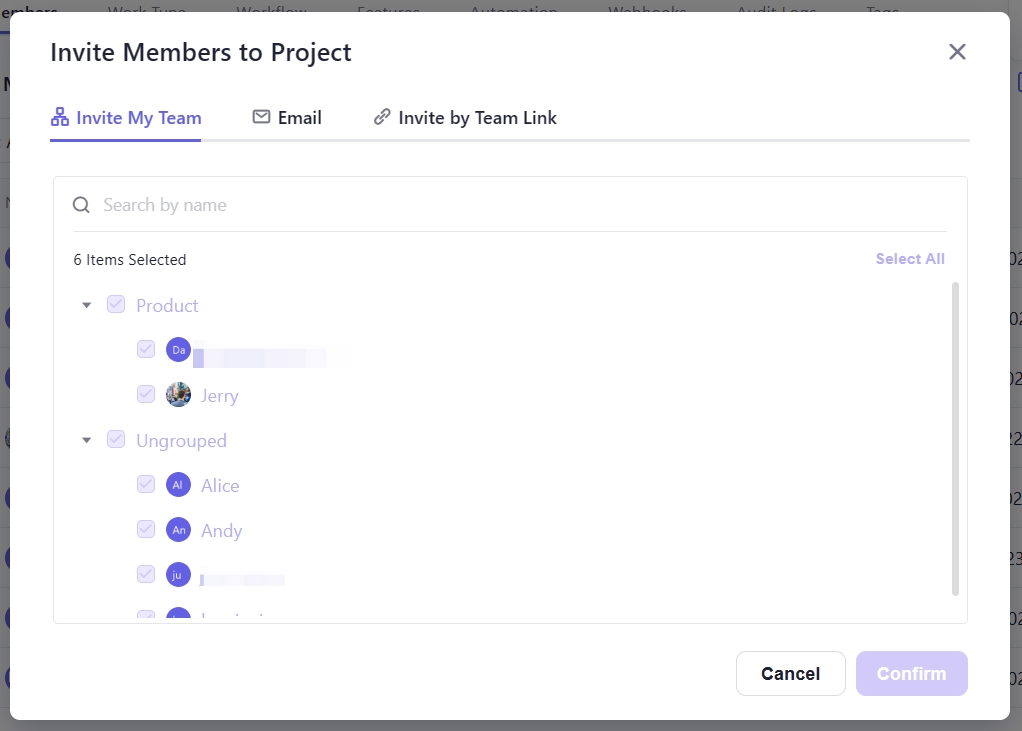Click the Select All link

(x=909, y=259)
